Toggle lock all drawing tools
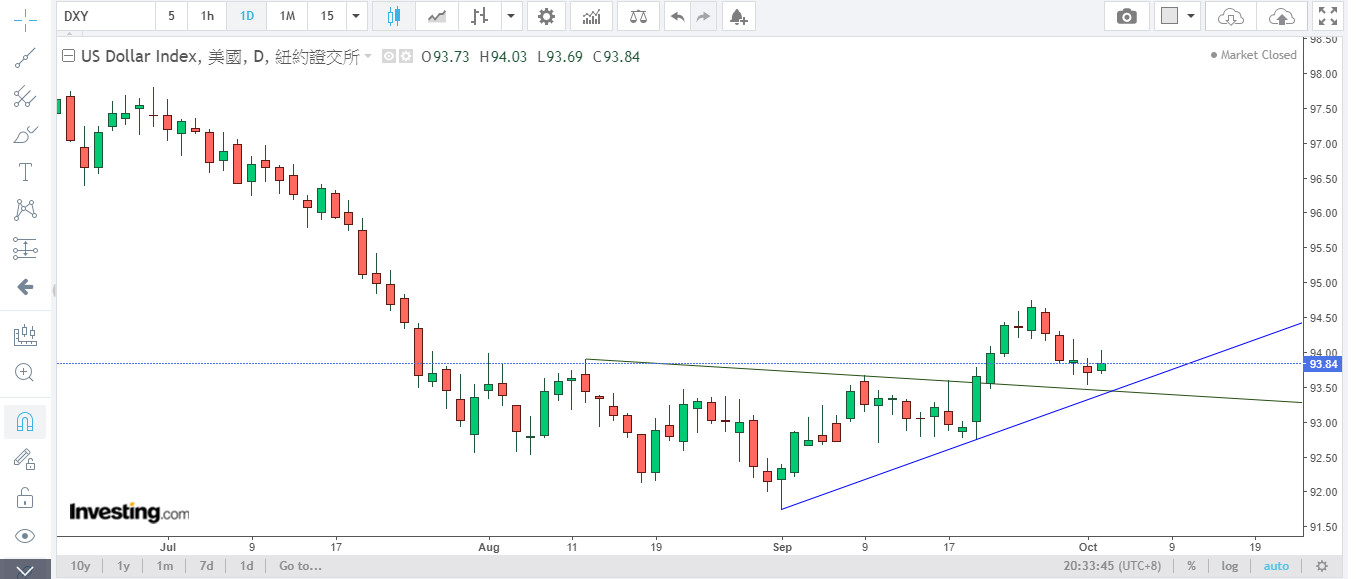 click(25, 497)
